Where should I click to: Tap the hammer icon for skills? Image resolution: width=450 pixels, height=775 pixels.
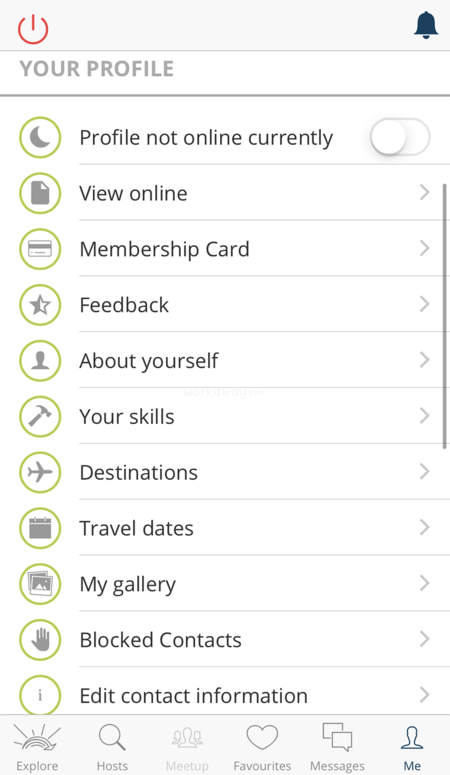(x=40, y=416)
